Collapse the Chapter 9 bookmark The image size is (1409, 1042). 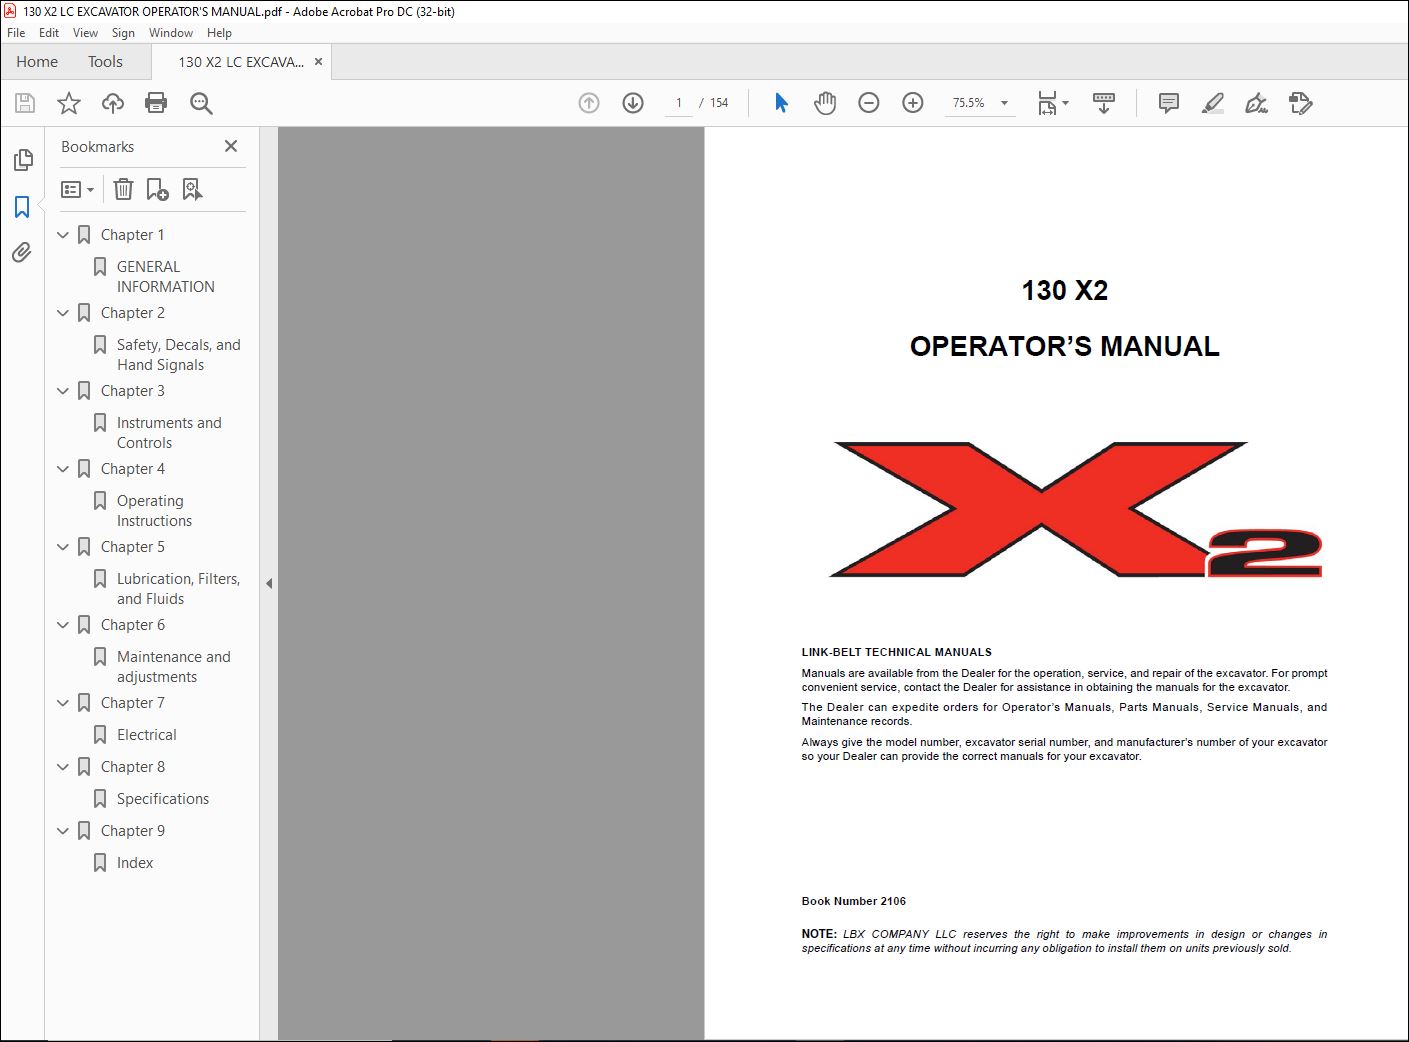(63, 831)
